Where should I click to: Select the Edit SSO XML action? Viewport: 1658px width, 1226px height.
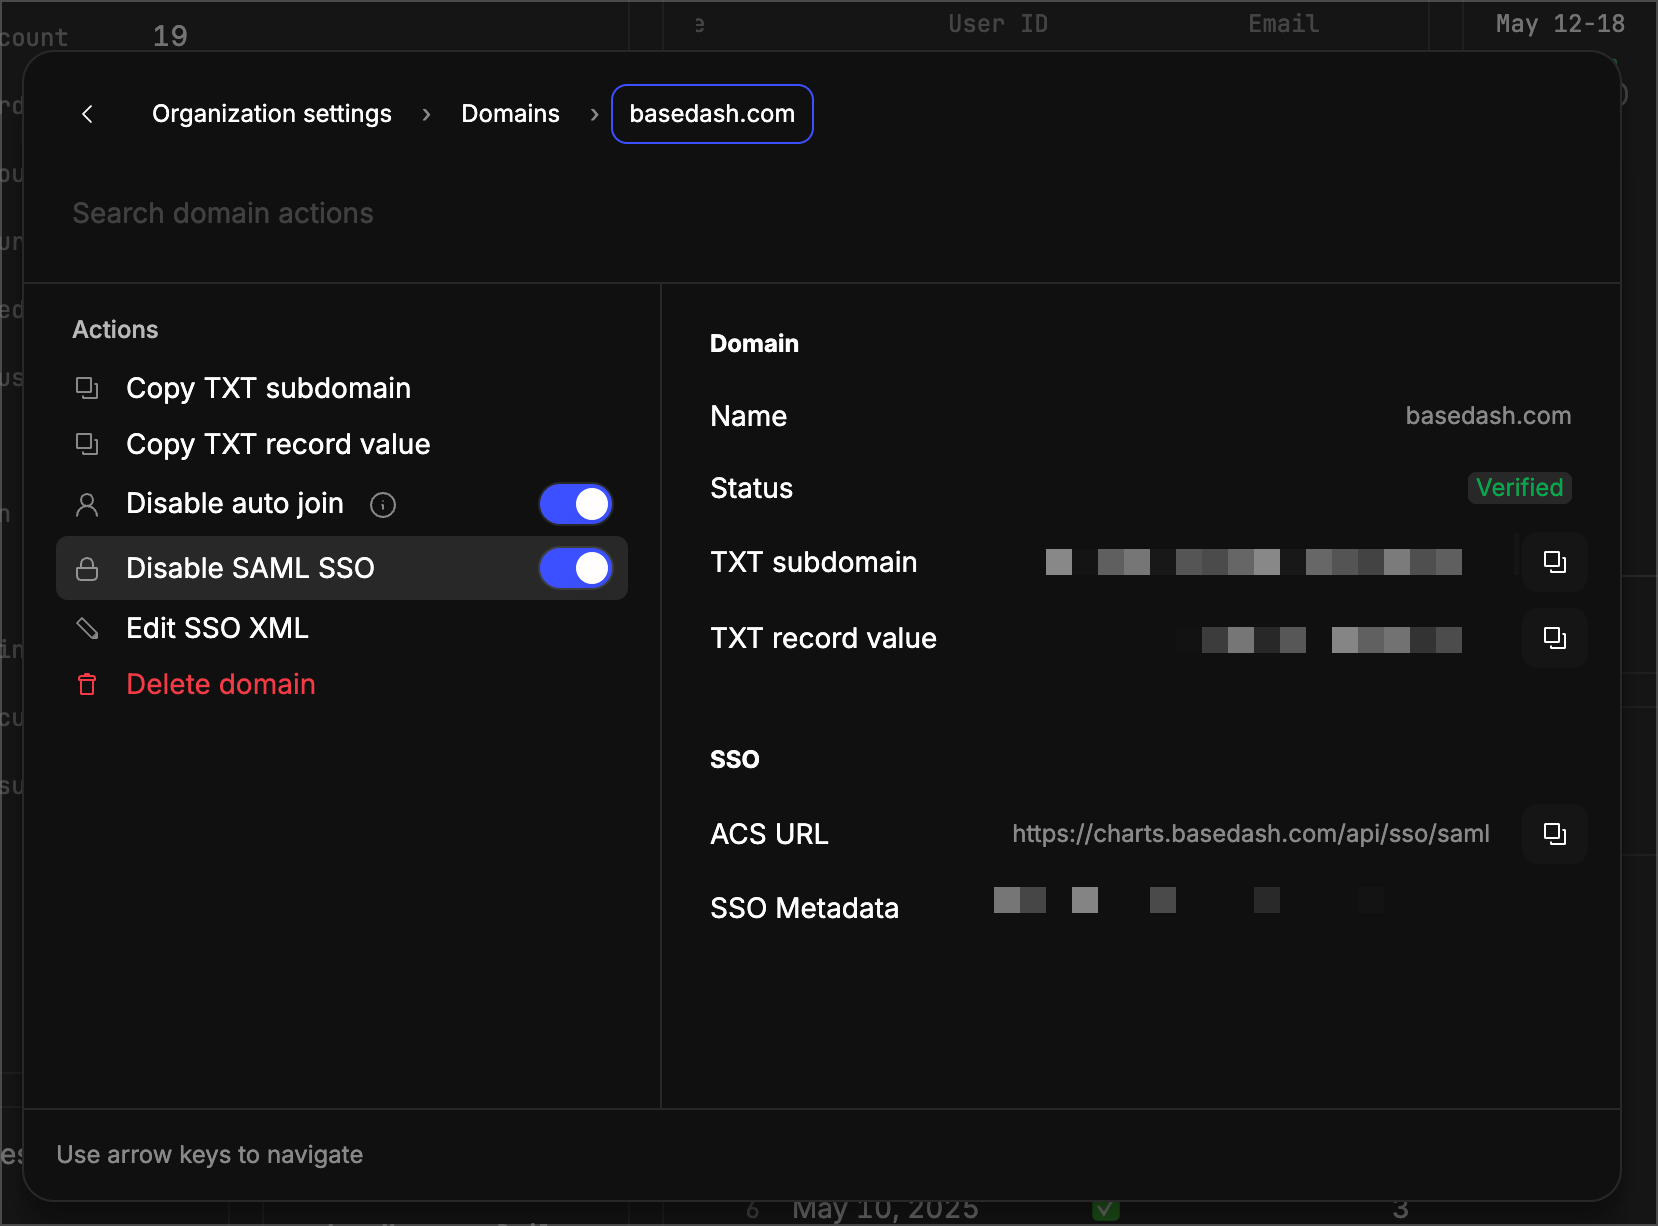[342, 628]
